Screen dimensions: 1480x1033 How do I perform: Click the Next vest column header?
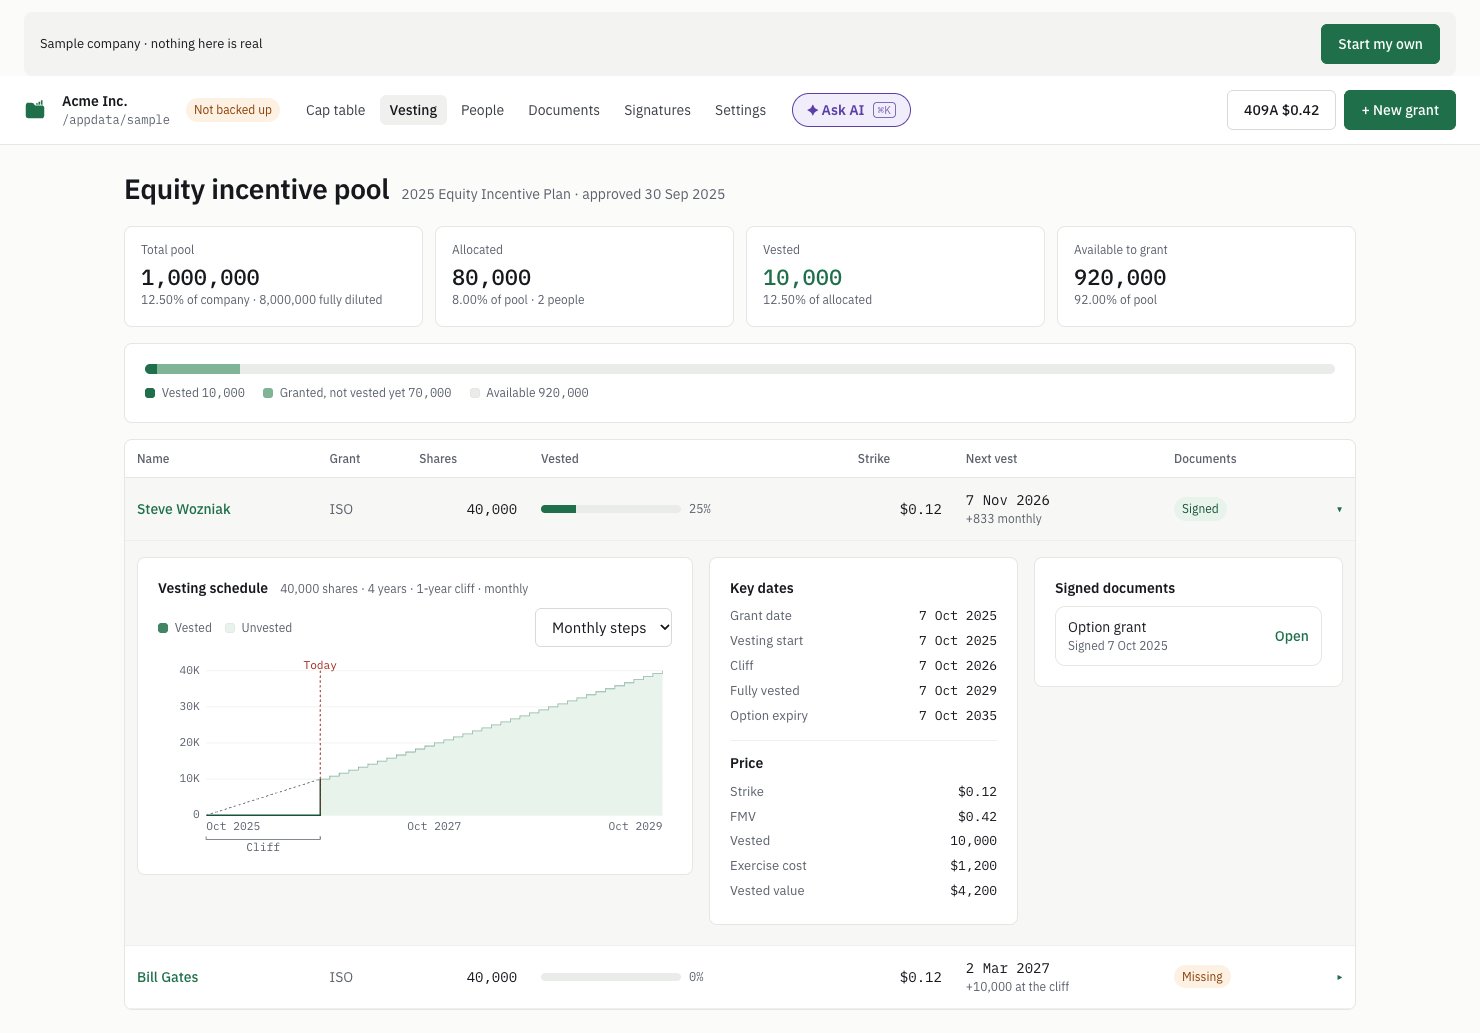[x=991, y=459]
